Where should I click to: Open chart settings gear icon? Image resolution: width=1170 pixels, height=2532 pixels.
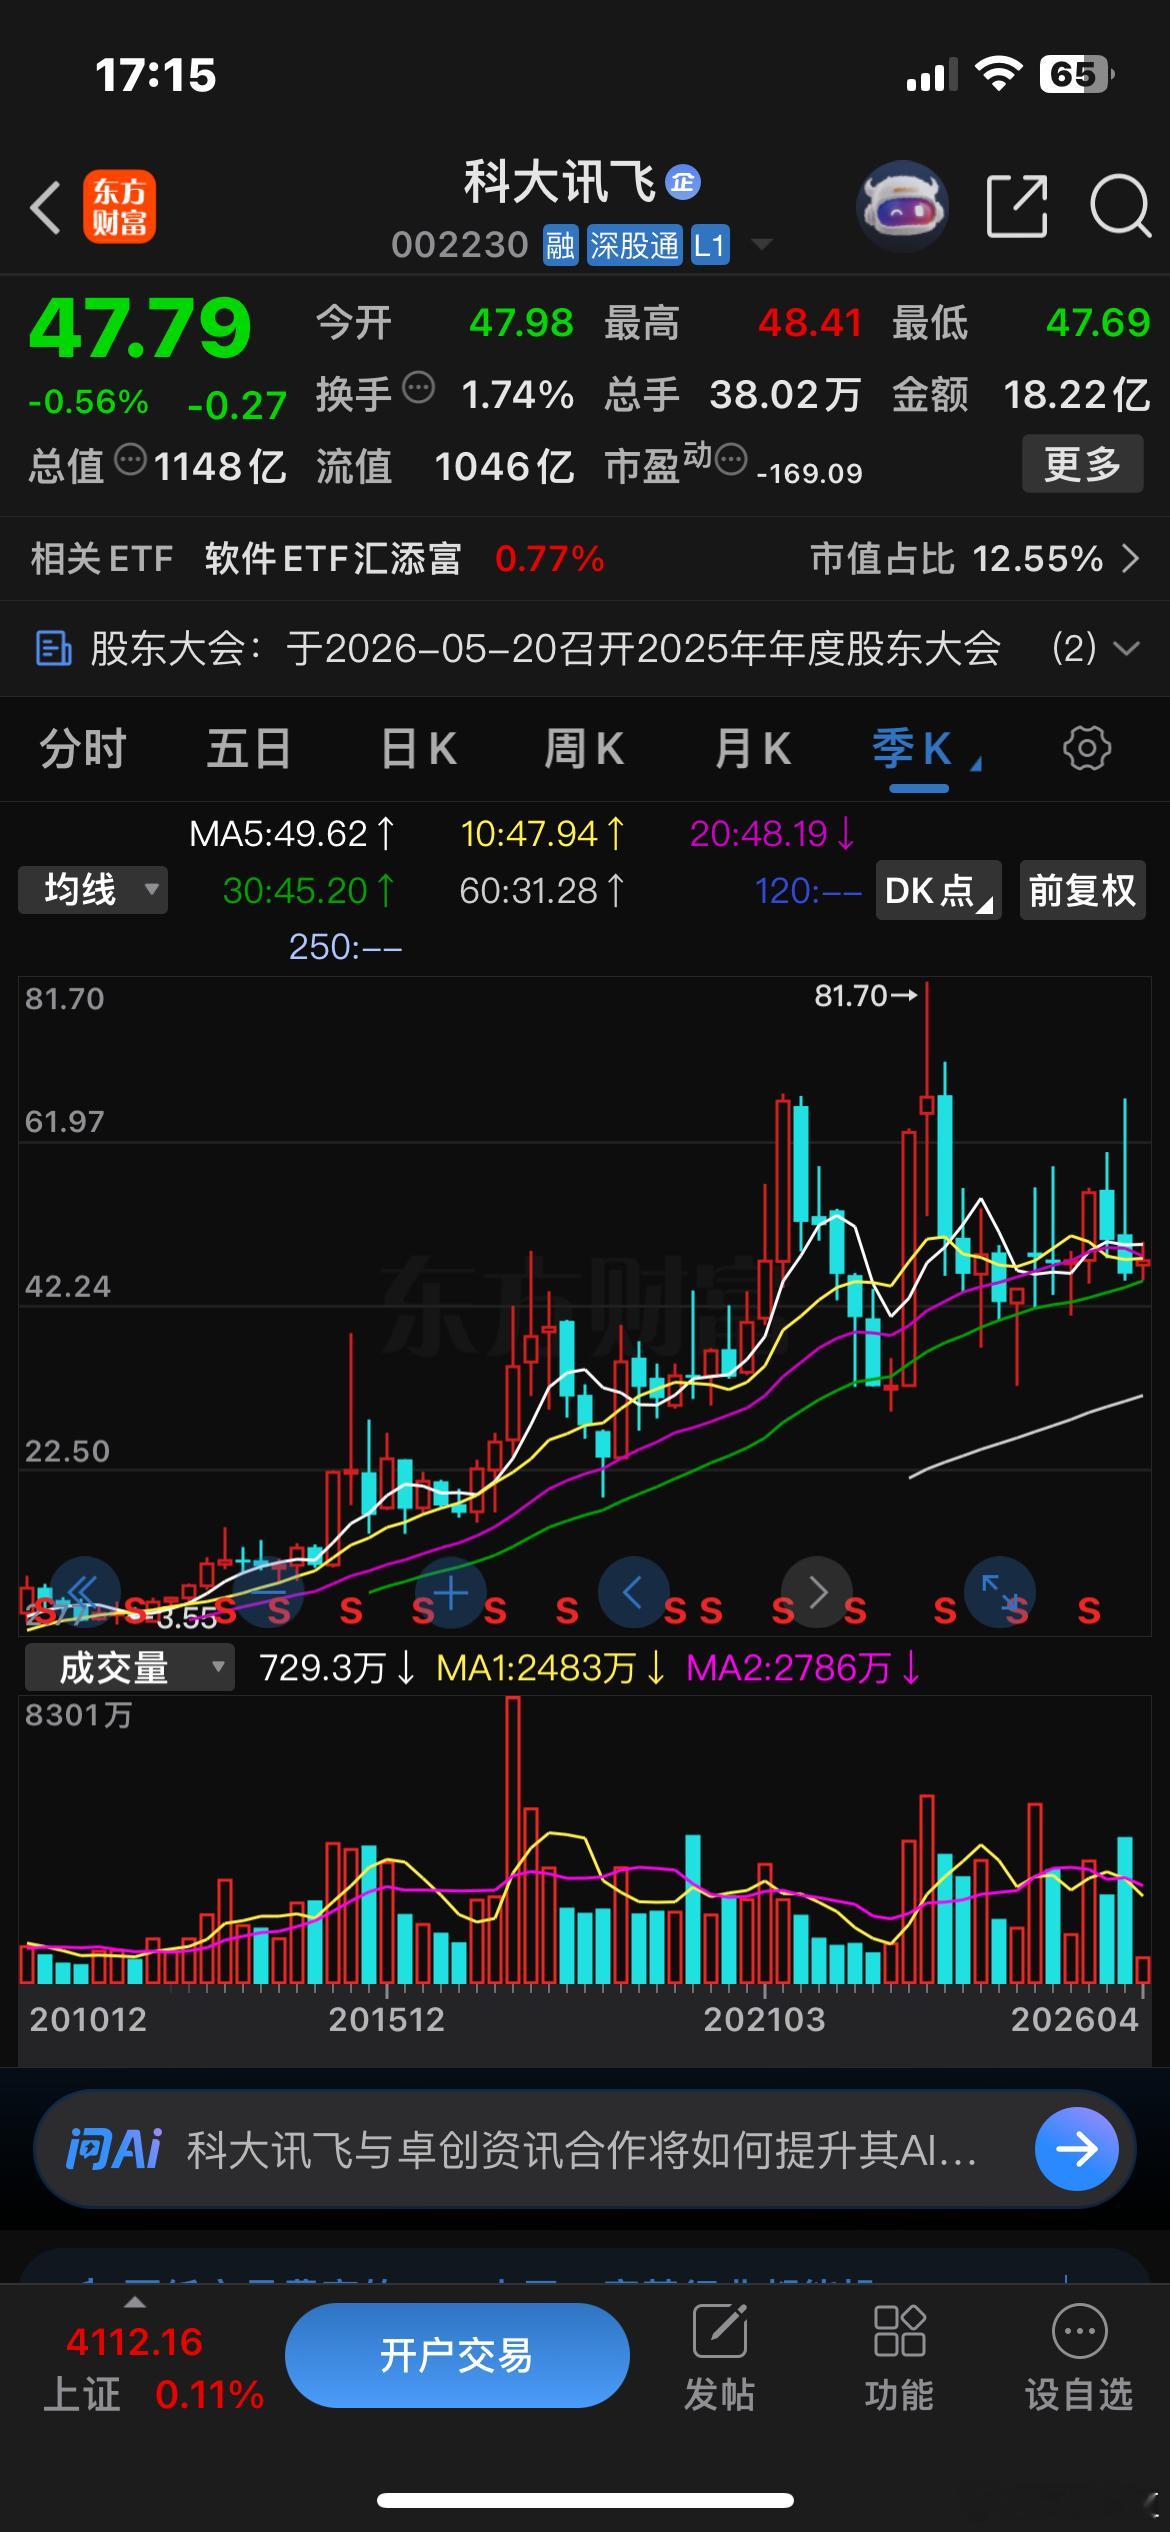1087,748
